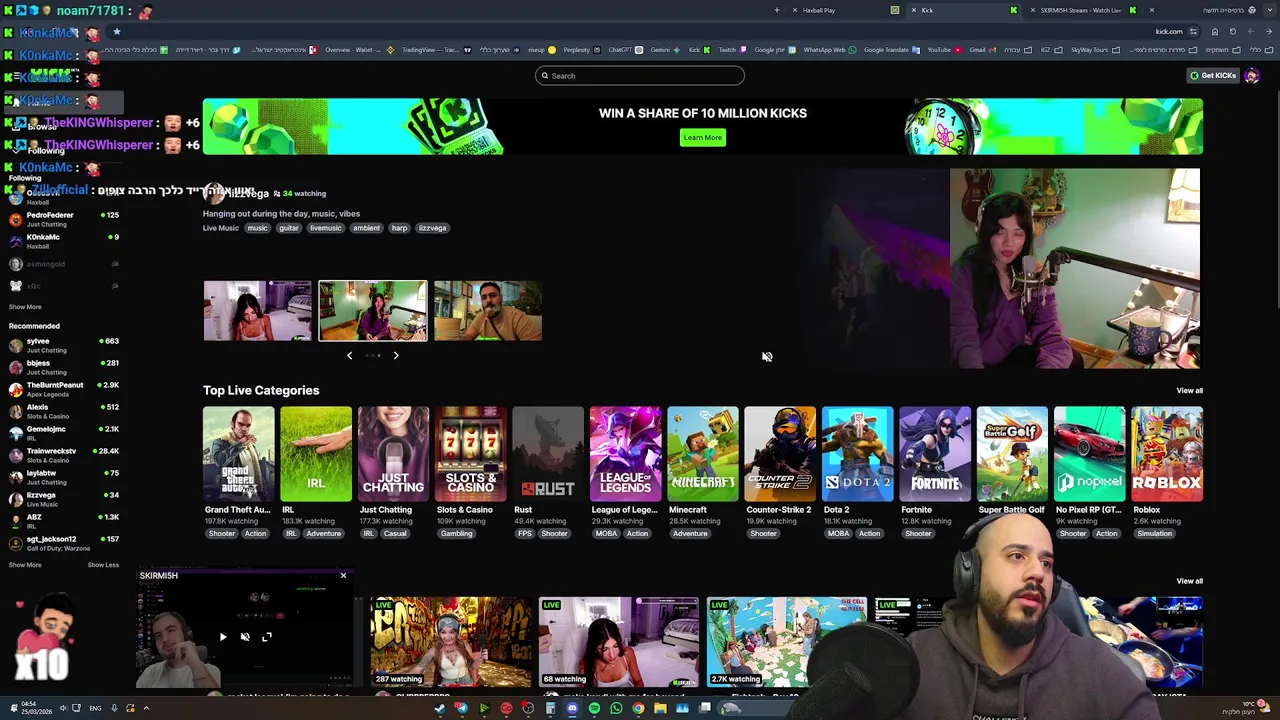The image size is (1280, 720).
Task: Open the Super Battle Golf category tile
Action: tap(1012, 453)
